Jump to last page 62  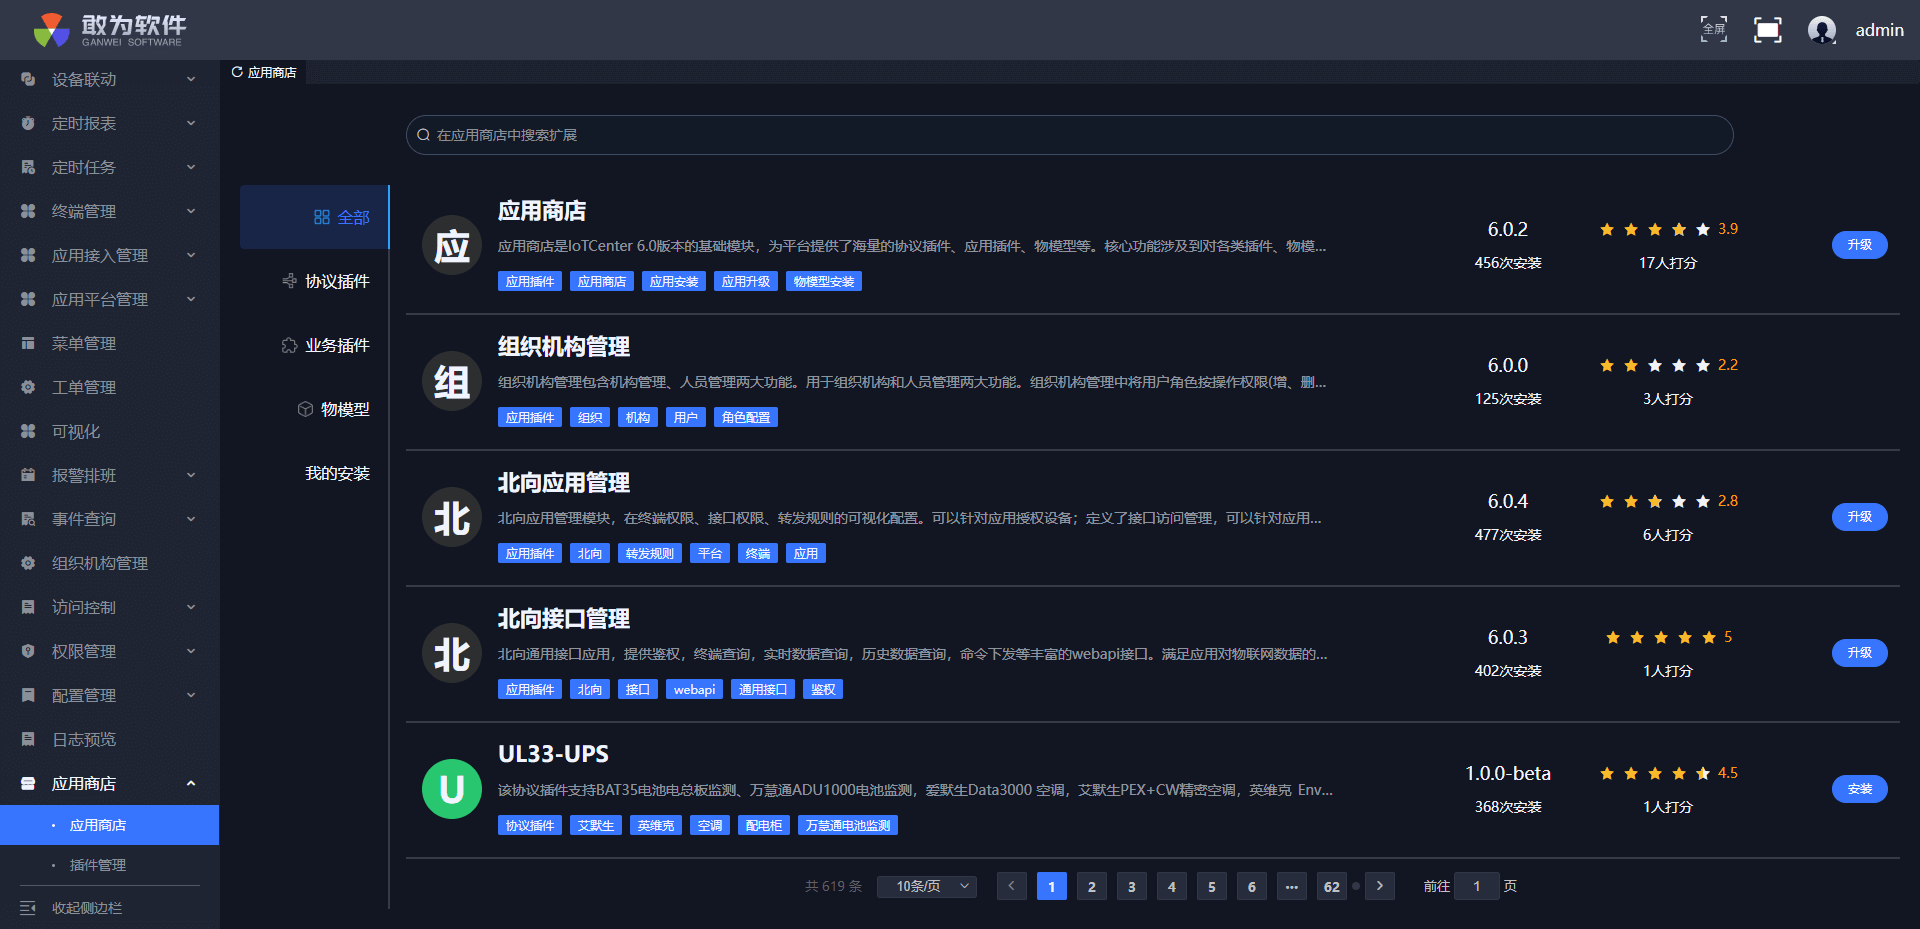[x=1332, y=886]
